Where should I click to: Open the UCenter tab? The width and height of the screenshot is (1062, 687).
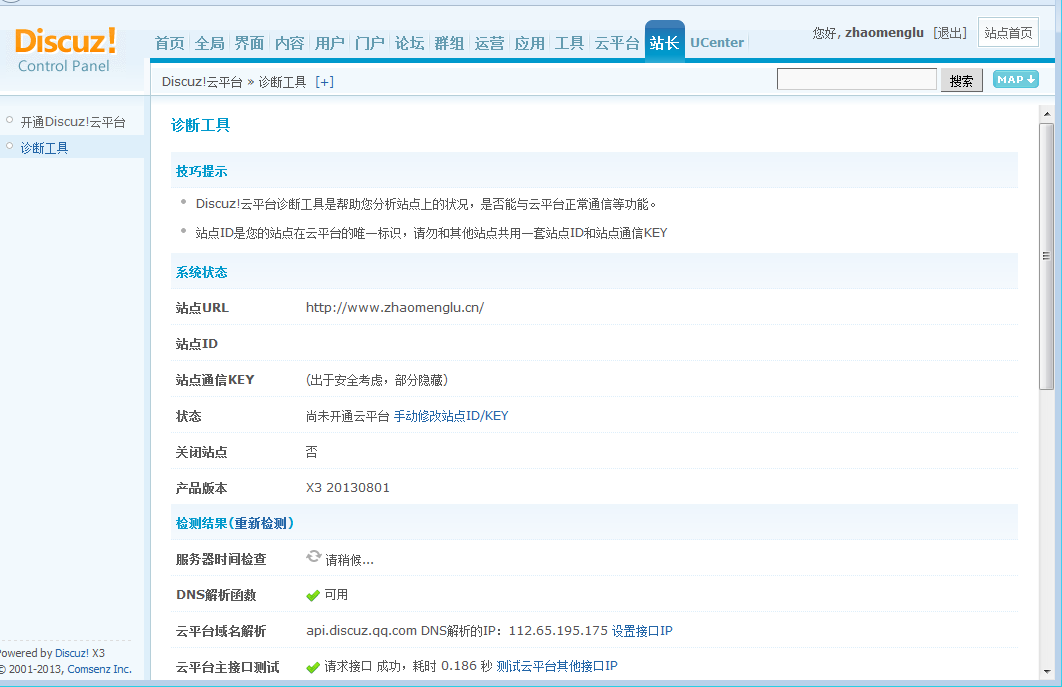(x=717, y=43)
